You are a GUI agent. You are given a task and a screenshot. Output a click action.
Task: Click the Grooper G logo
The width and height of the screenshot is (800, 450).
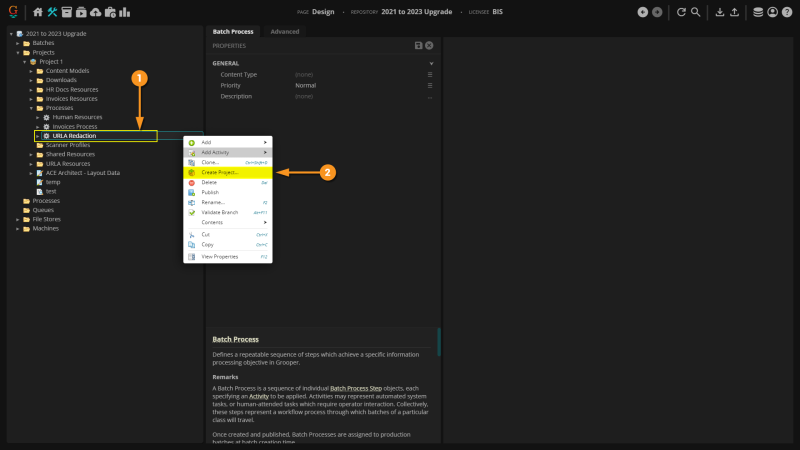[x=13, y=12]
